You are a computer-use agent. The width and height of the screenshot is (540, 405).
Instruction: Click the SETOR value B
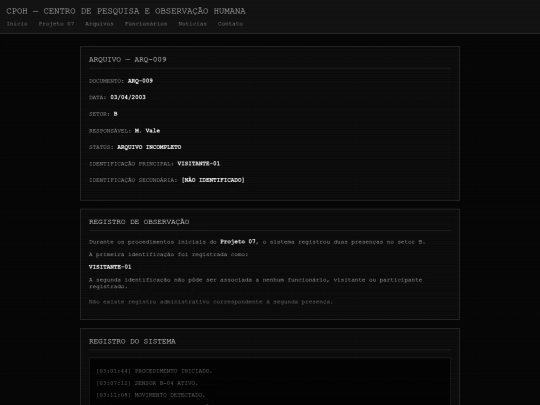coord(115,114)
